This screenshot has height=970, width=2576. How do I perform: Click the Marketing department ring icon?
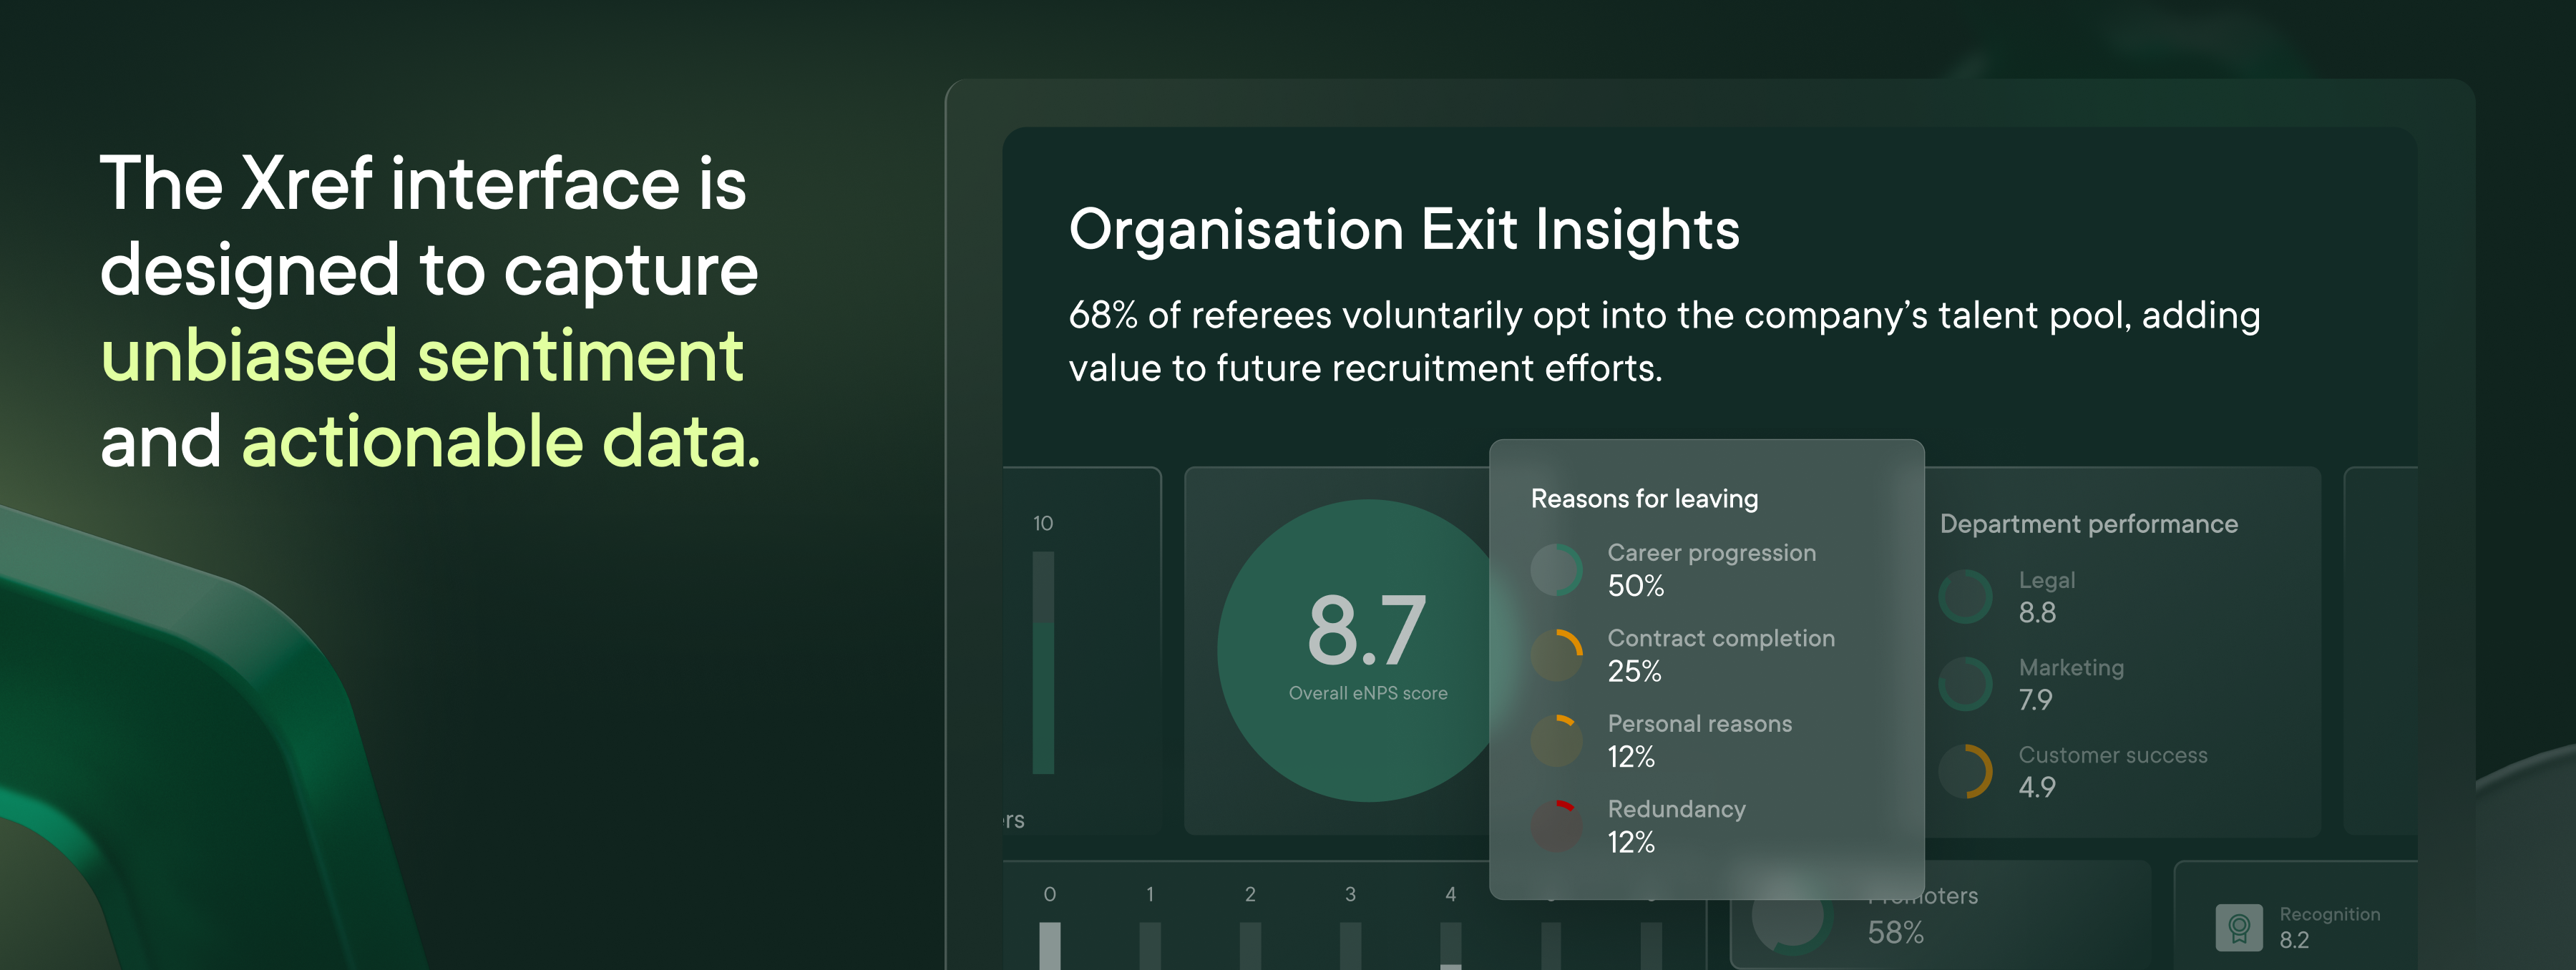tap(1965, 684)
